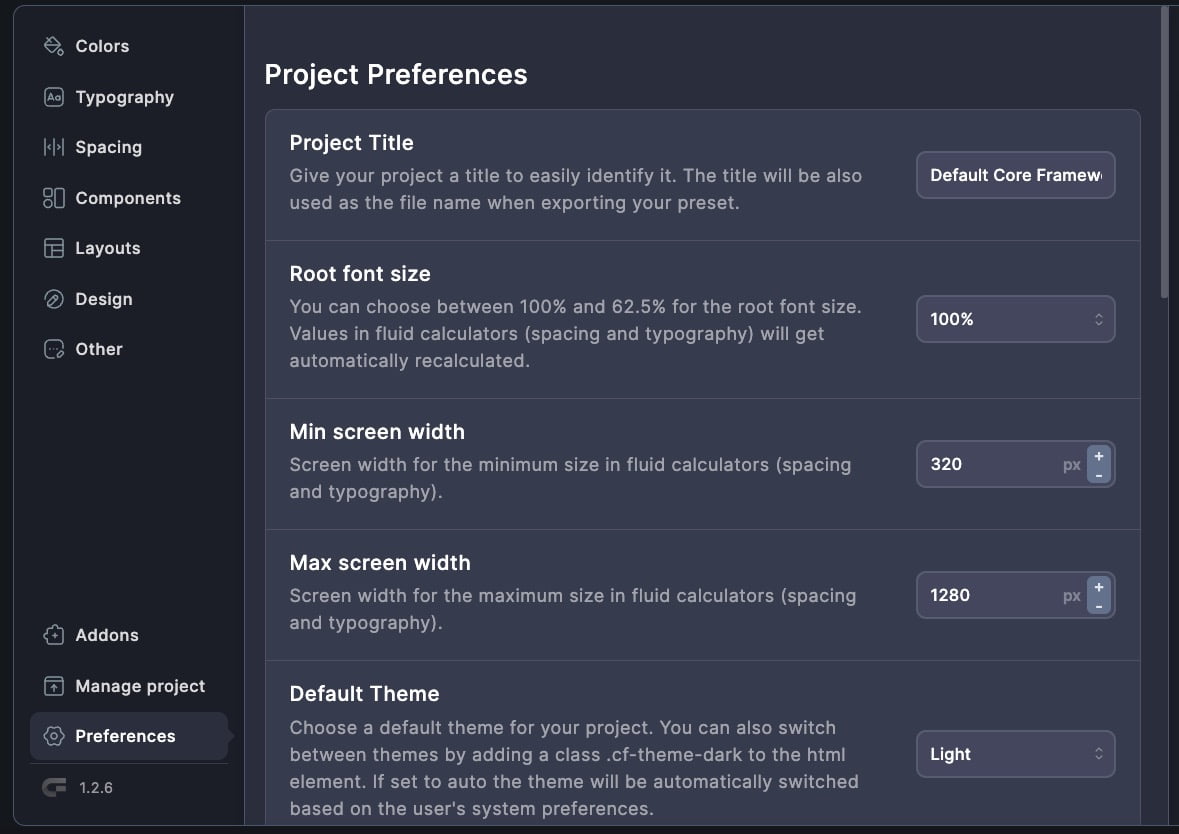1179x834 pixels.
Task: Click the Manage project upload icon
Action: [x=53, y=685]
